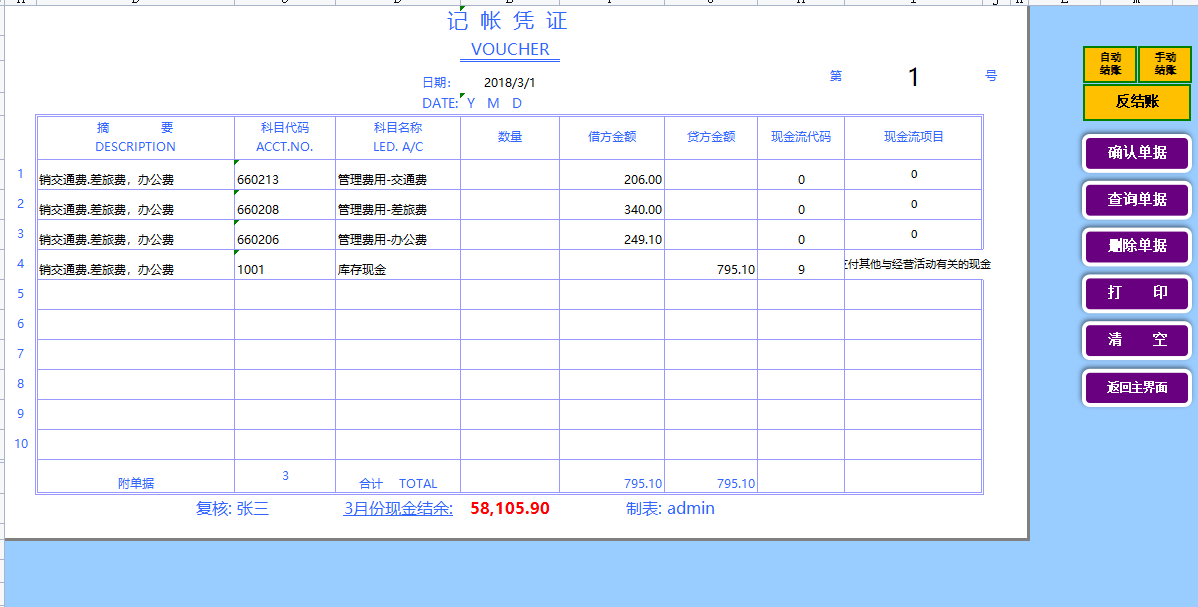
Task: Print the voucher with 打印 button
Action: tap(1137, 293)
